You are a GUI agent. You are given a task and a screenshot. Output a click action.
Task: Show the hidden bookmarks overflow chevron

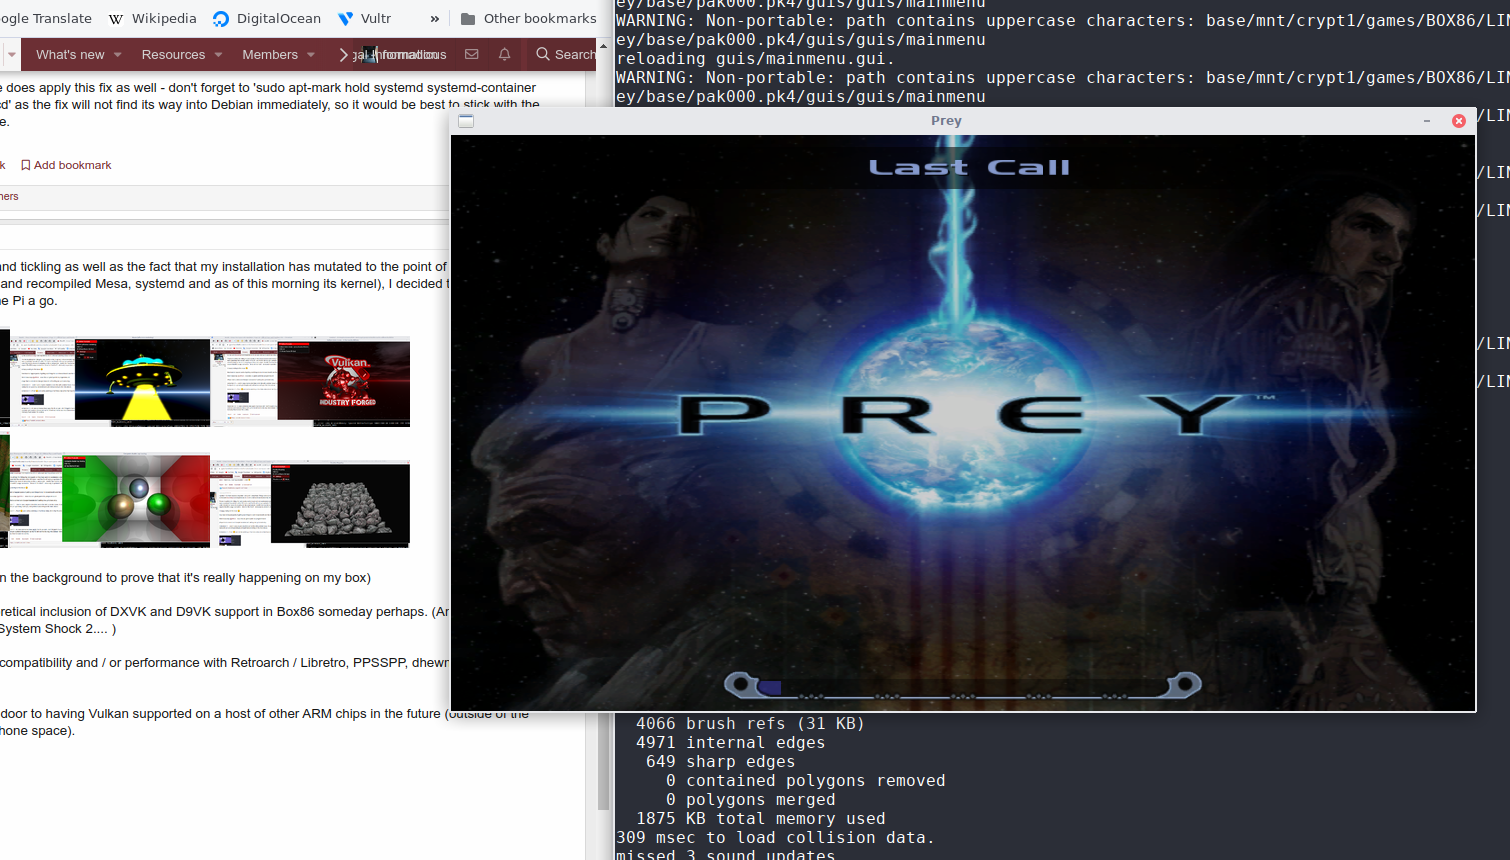pyautogui.click(x=434, y=18)
